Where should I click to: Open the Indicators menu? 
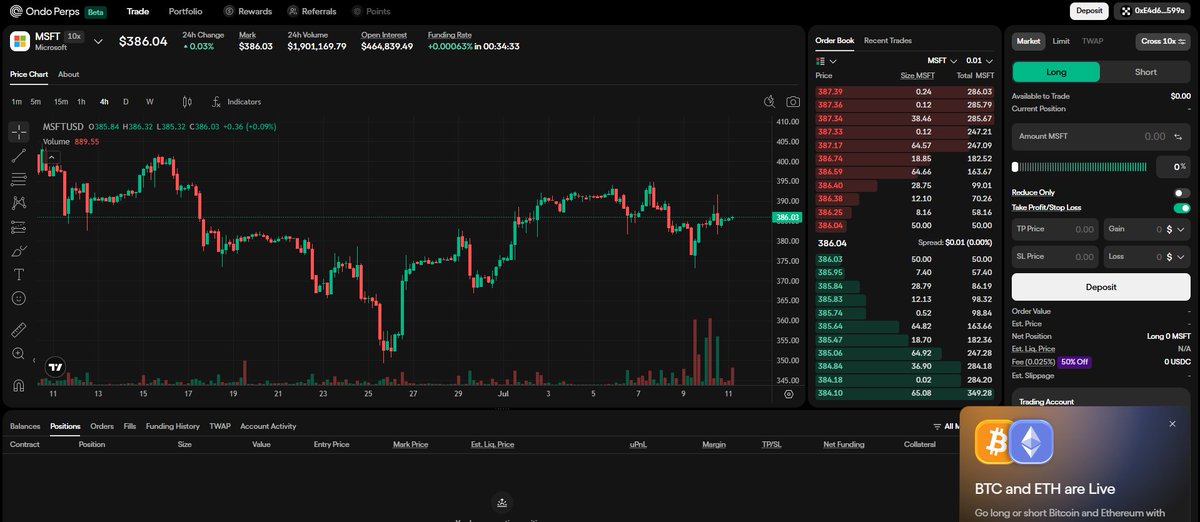[x=236, y=102]
